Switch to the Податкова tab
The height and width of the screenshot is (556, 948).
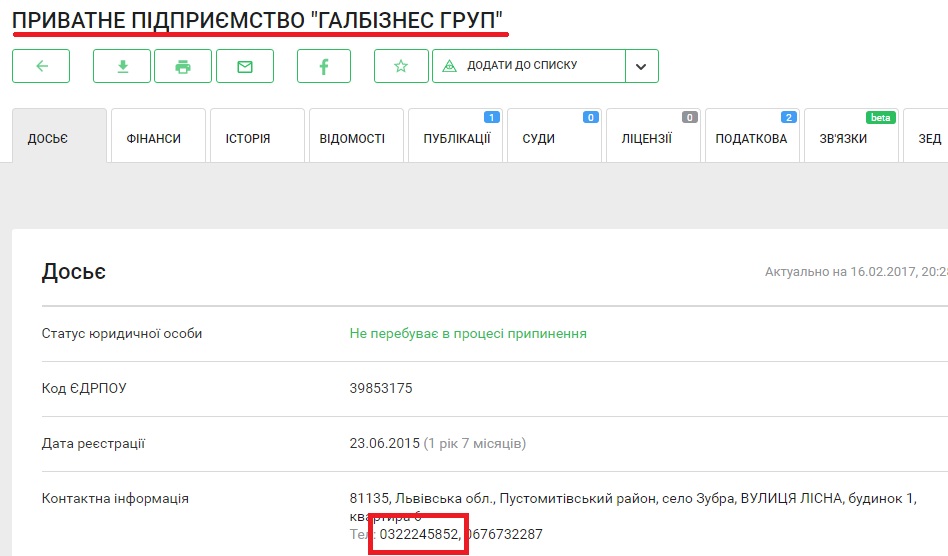click(751, 138)
